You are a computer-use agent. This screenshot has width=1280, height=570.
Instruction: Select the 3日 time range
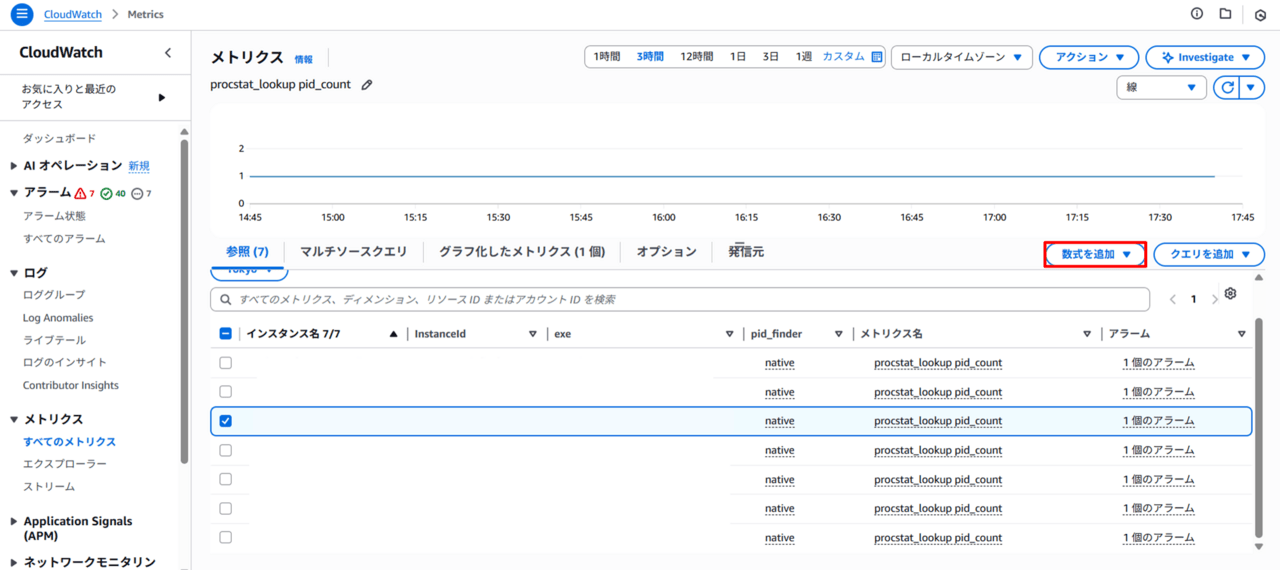[x=771, y=57]
